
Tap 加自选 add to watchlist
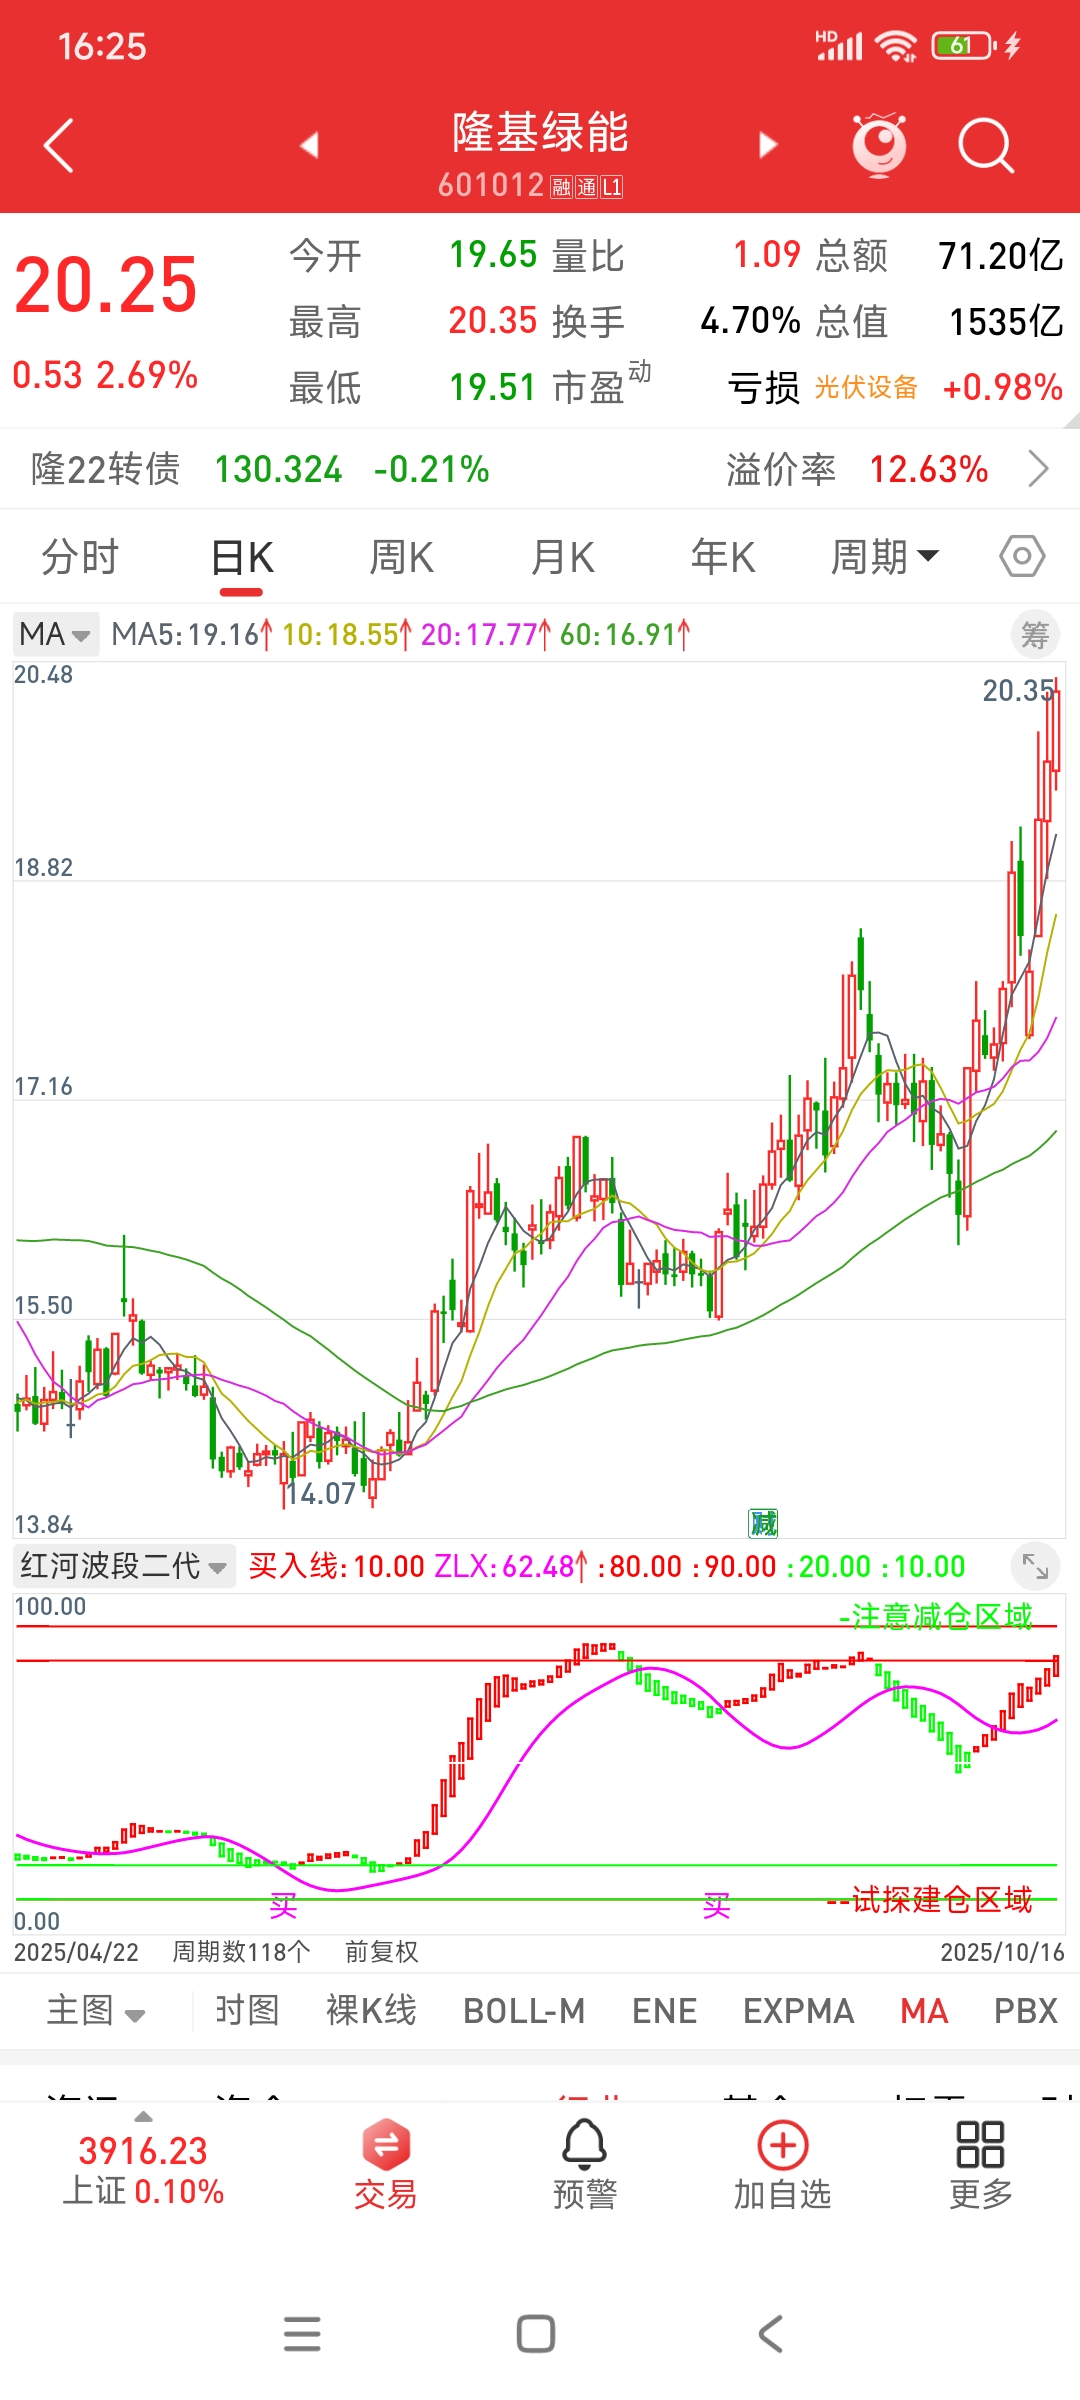[783, 2164]
